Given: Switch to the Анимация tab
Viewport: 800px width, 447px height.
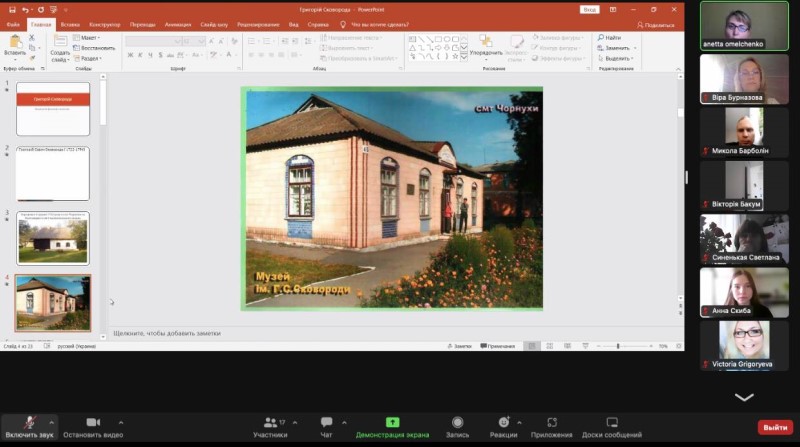Looking at the screenshot, I should point(178,24).
